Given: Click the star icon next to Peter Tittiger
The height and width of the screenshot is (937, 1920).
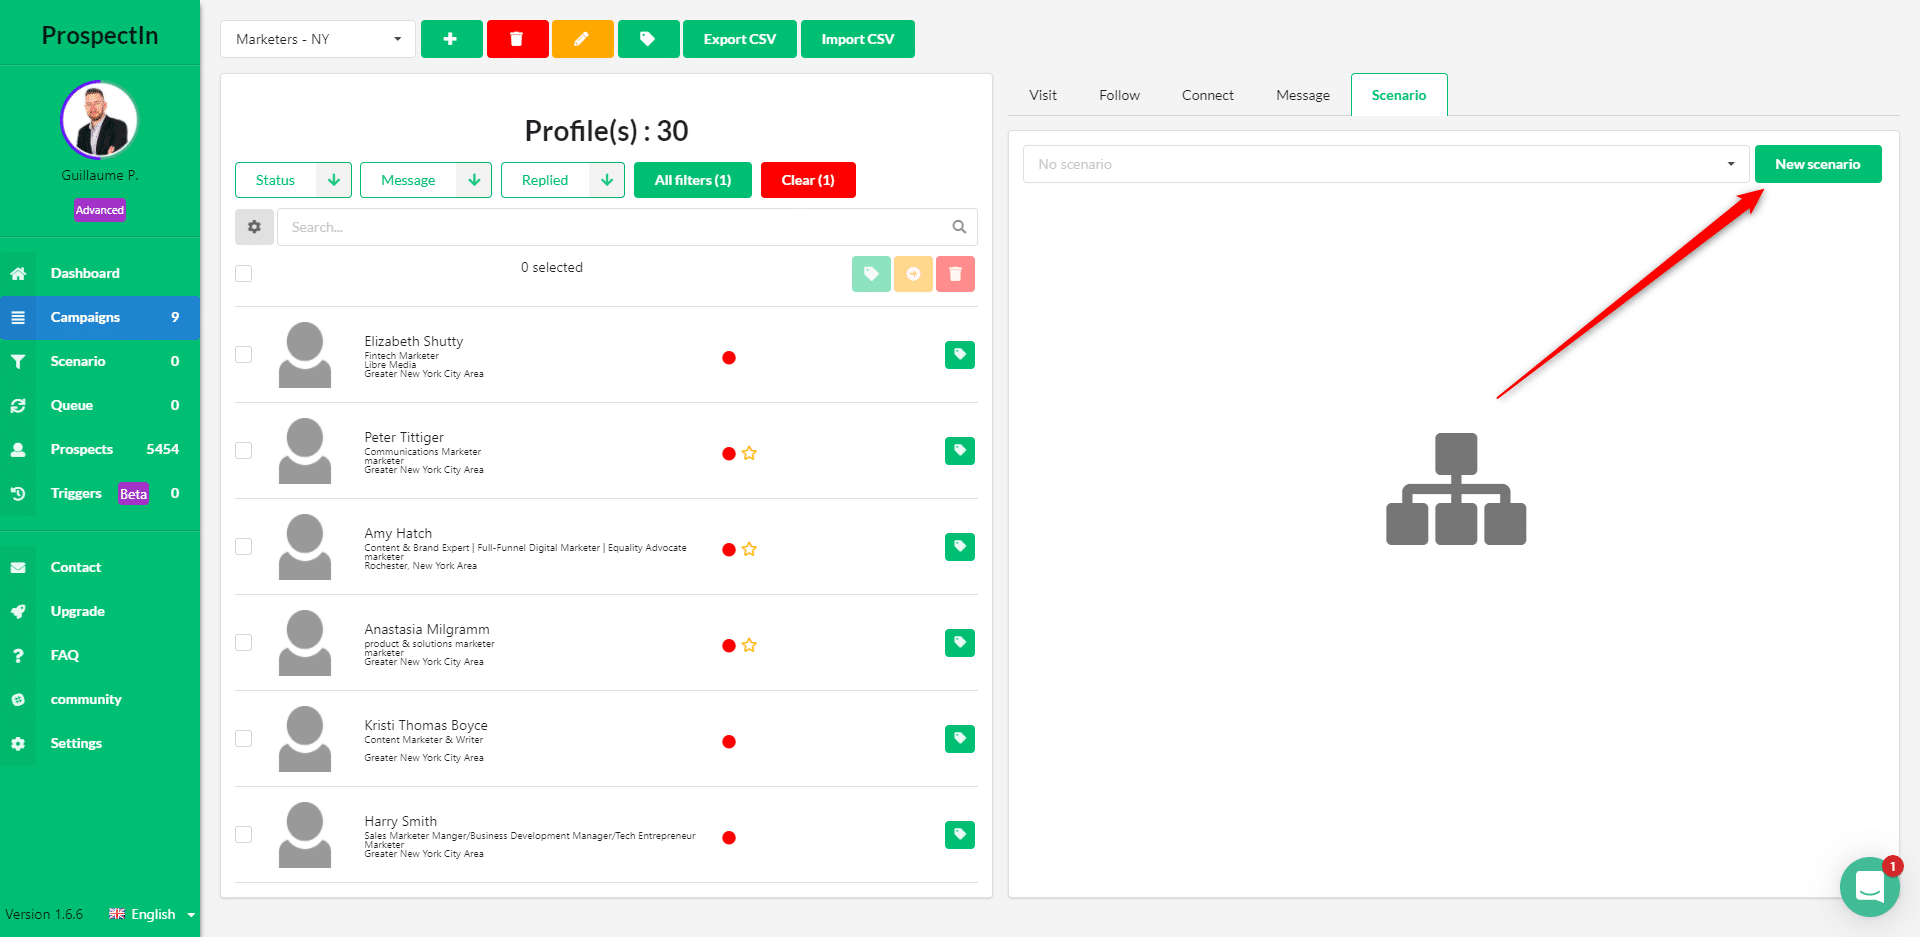Looking at the screenshot, I should (750, 453).
